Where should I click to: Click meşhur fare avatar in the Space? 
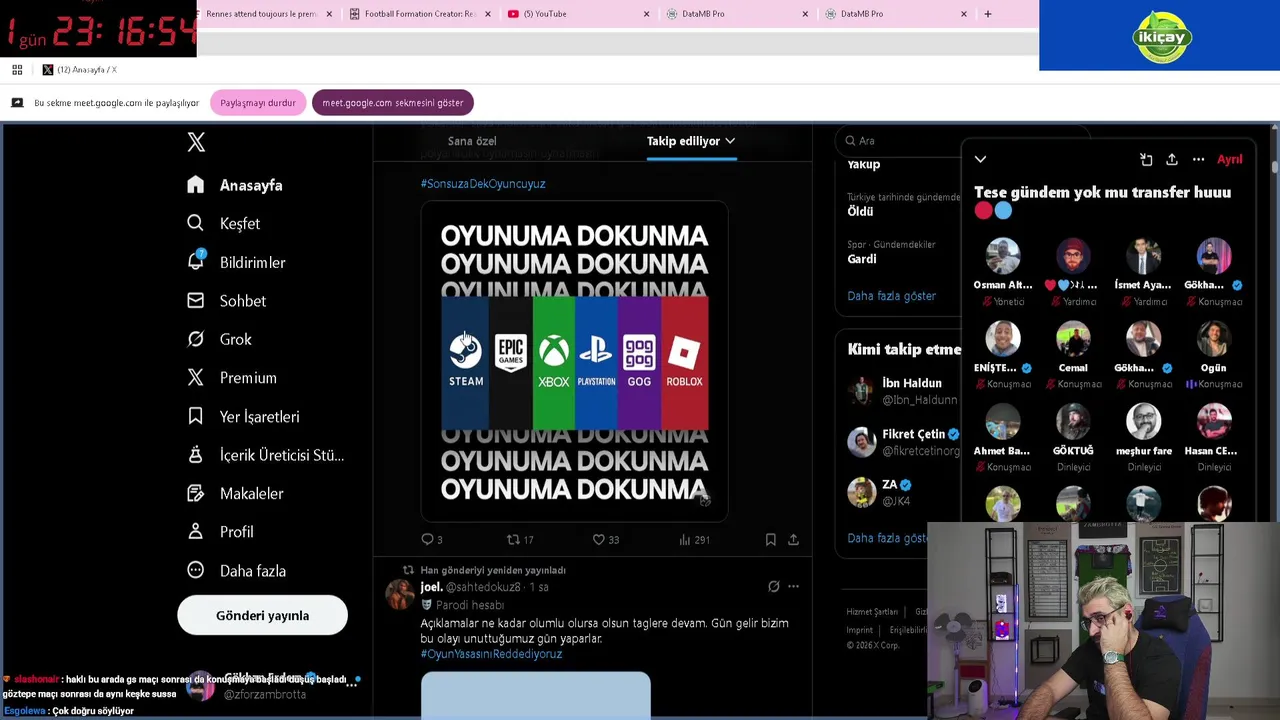click(1143, 422)
